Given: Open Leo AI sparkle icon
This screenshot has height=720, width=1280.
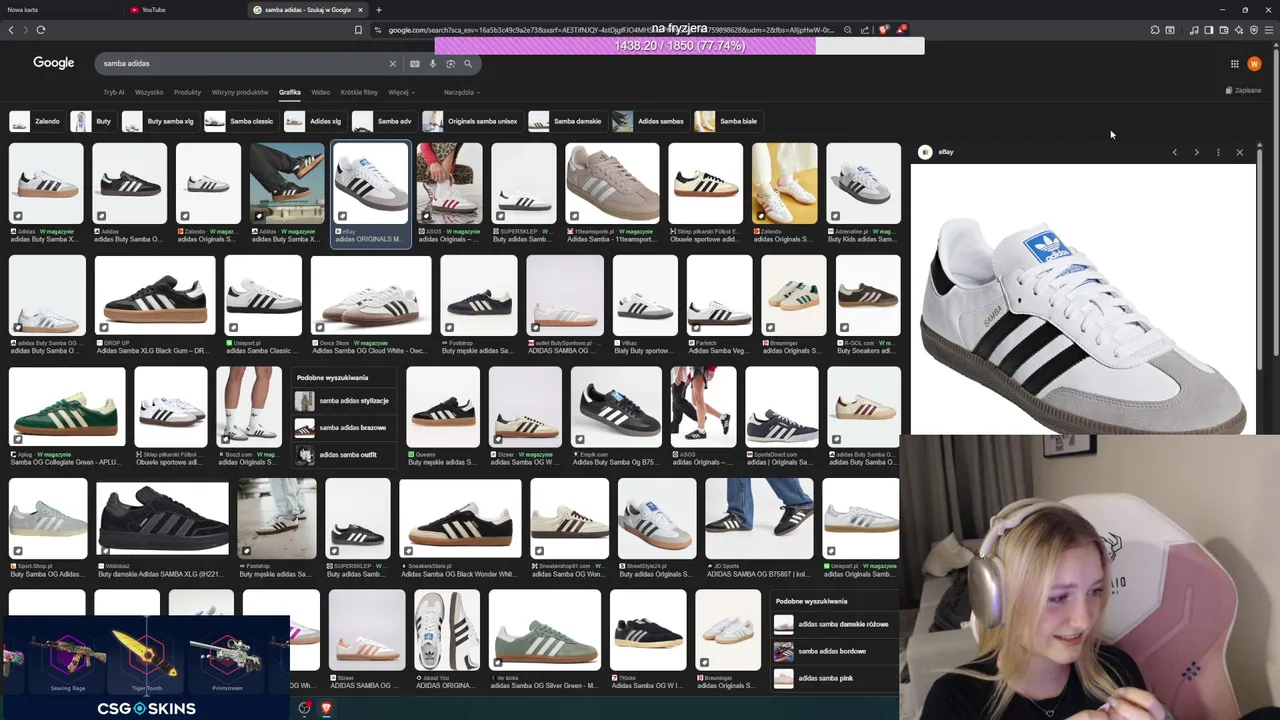Looking at the screenshot, I should coord(1238,30).
